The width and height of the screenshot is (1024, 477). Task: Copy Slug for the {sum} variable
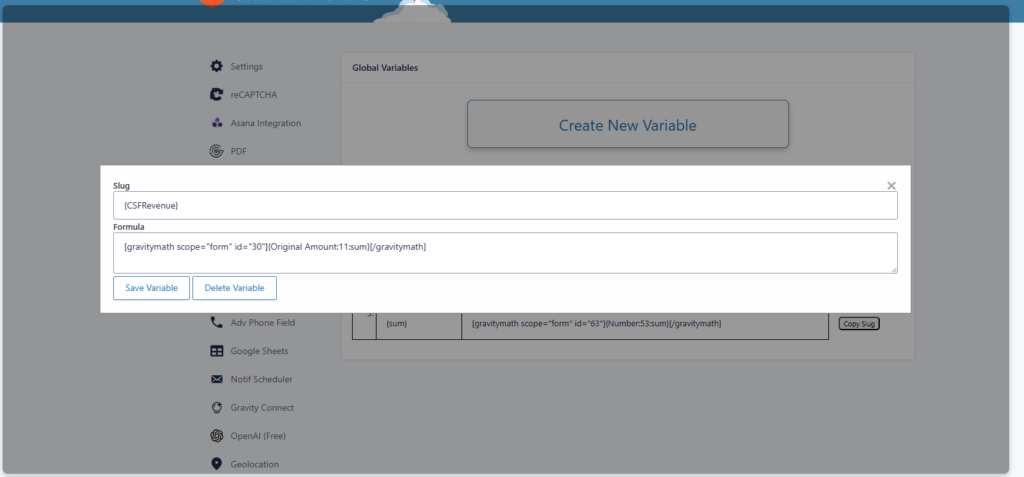(x=858, y=324)
